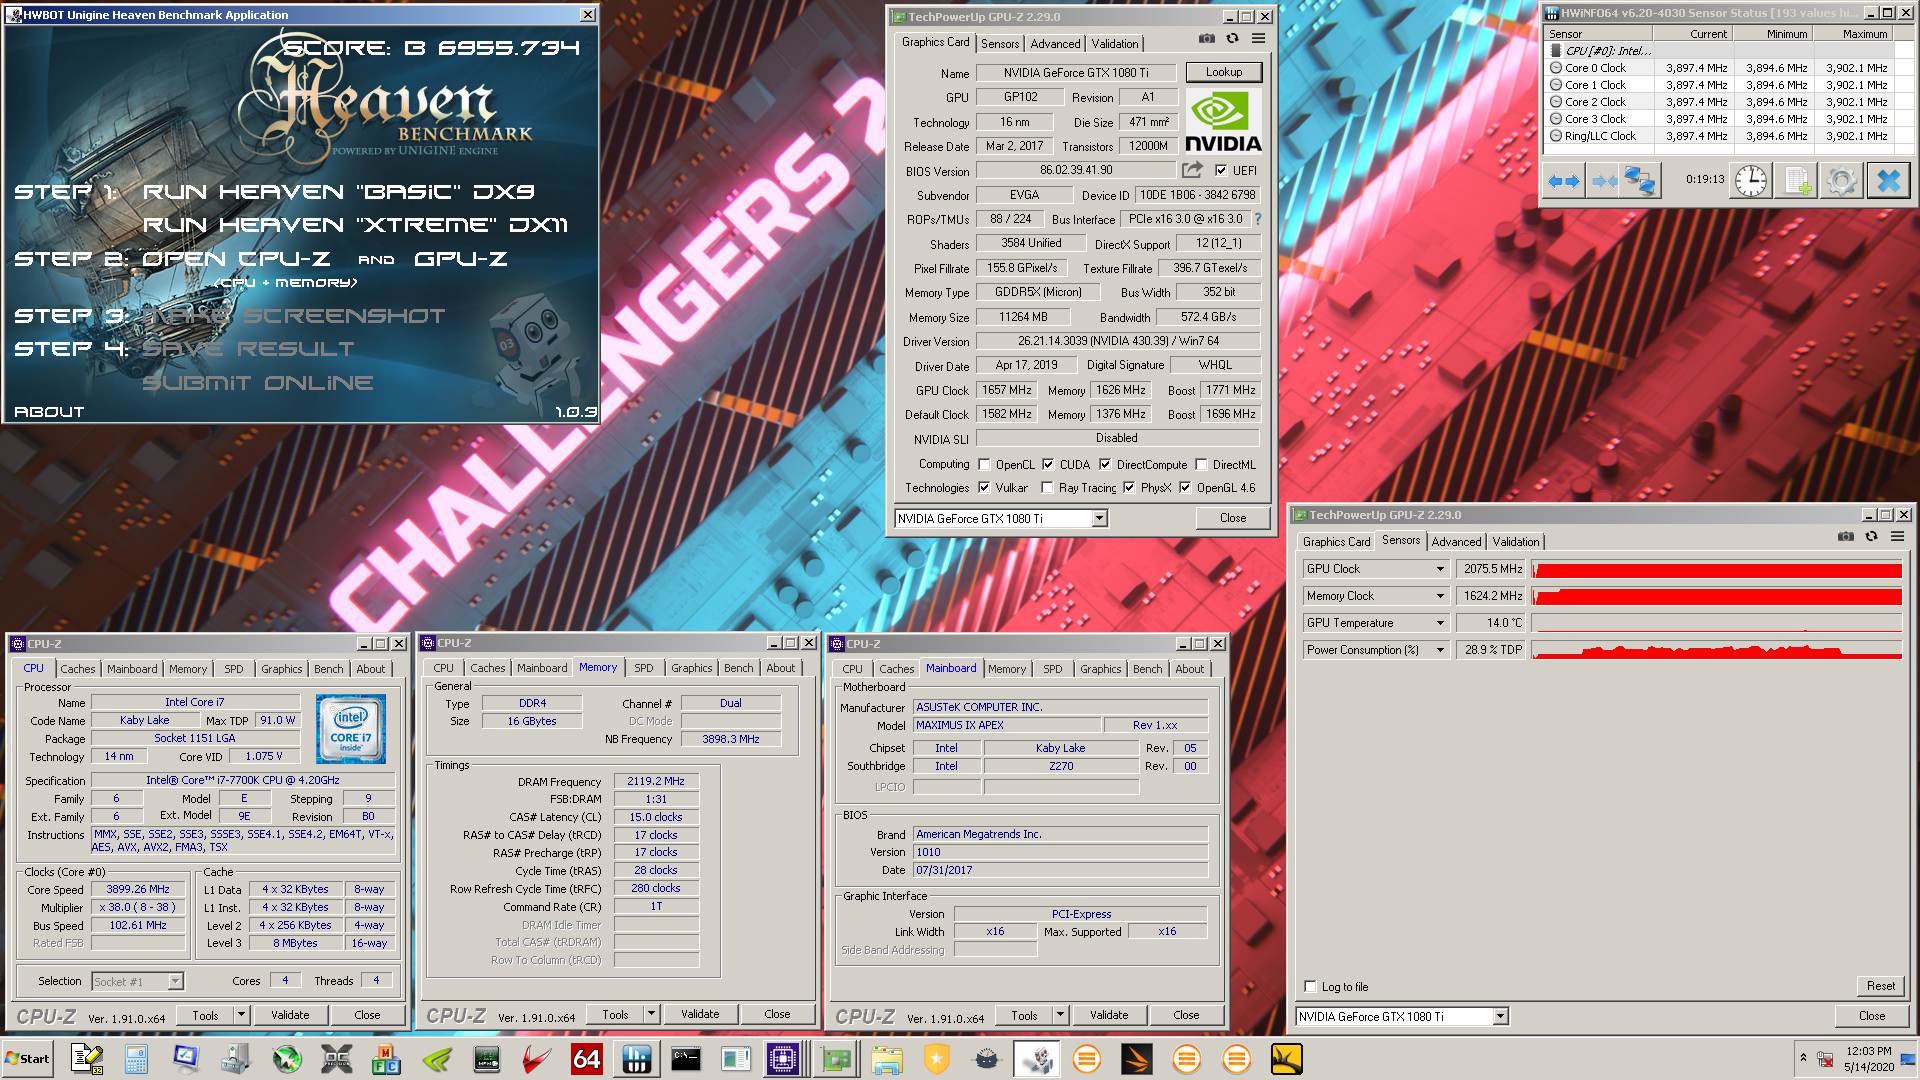The width and height of the screenshot is (1920, 1080).
Task: Toggle DirectCompute checkbox in GPU-Z
Action: pos(1105,465)
